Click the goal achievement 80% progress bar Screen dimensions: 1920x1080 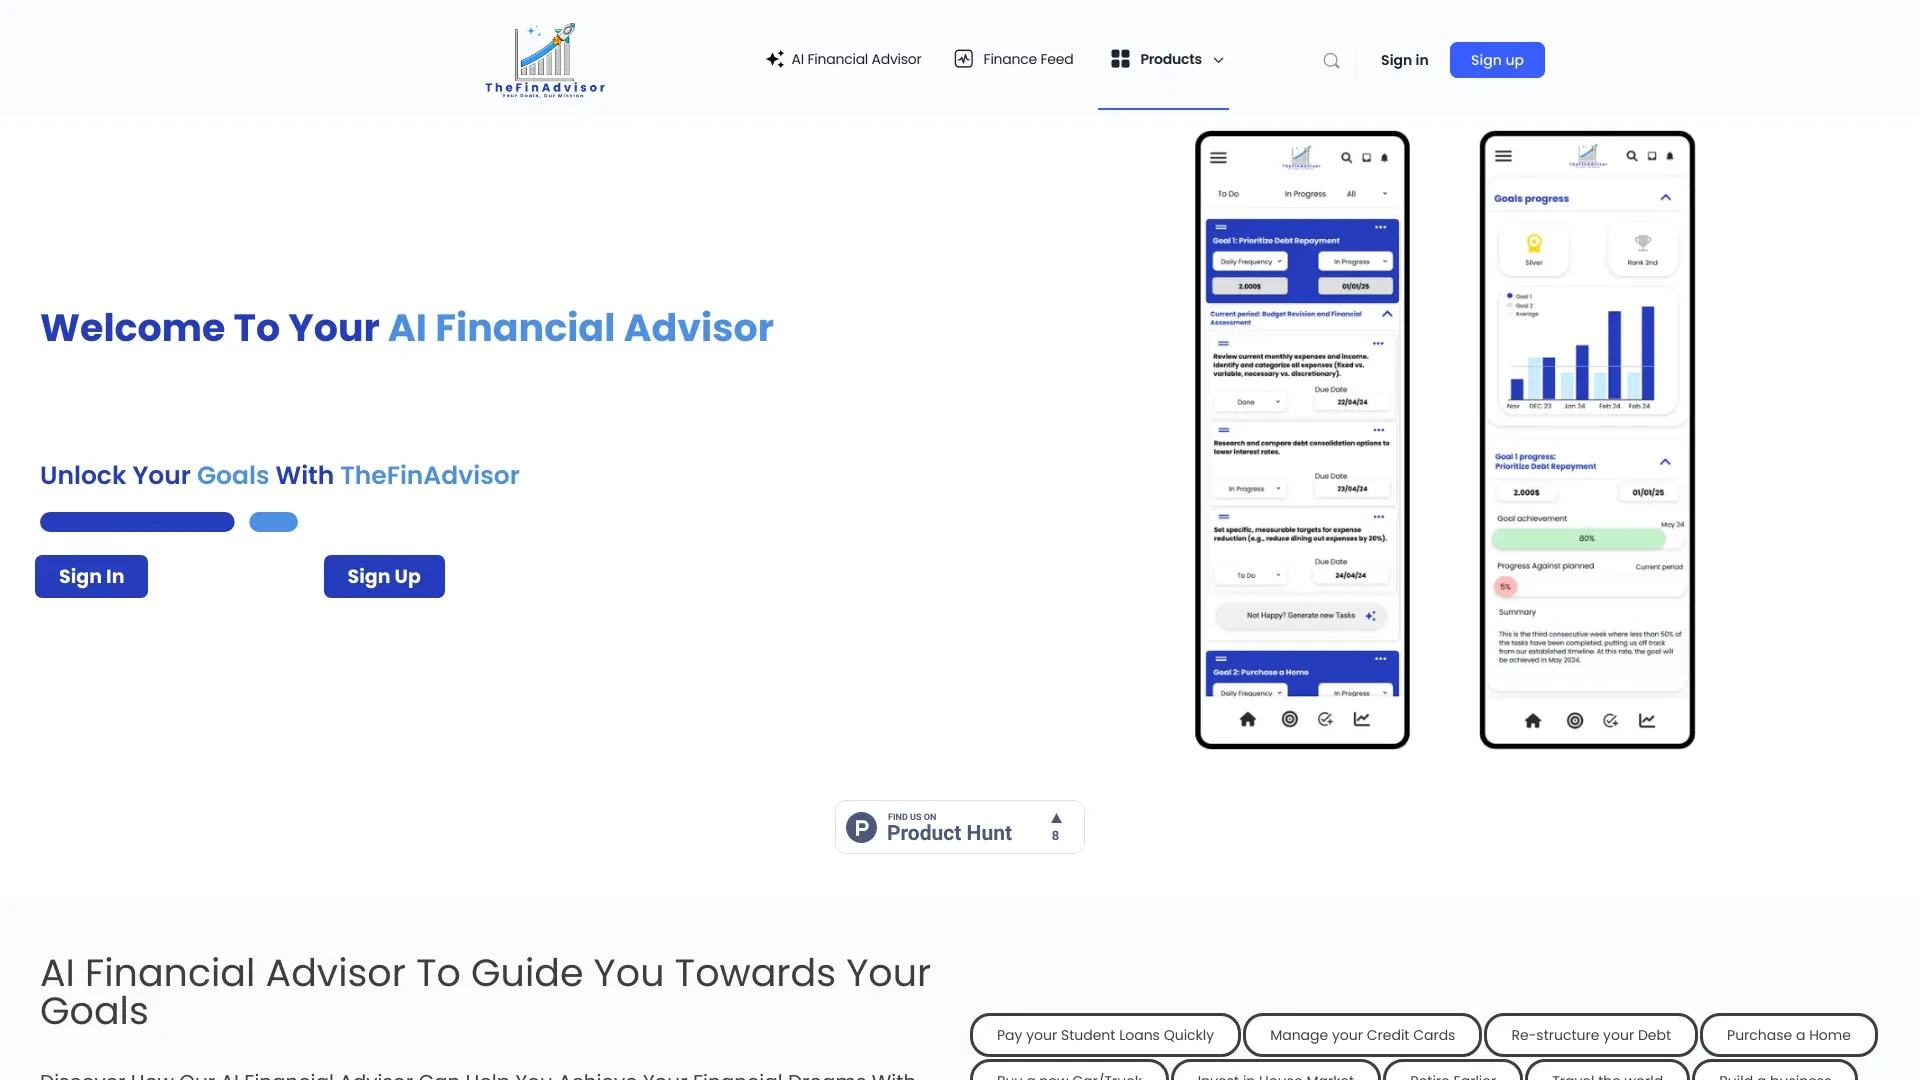click(1577, 539)
